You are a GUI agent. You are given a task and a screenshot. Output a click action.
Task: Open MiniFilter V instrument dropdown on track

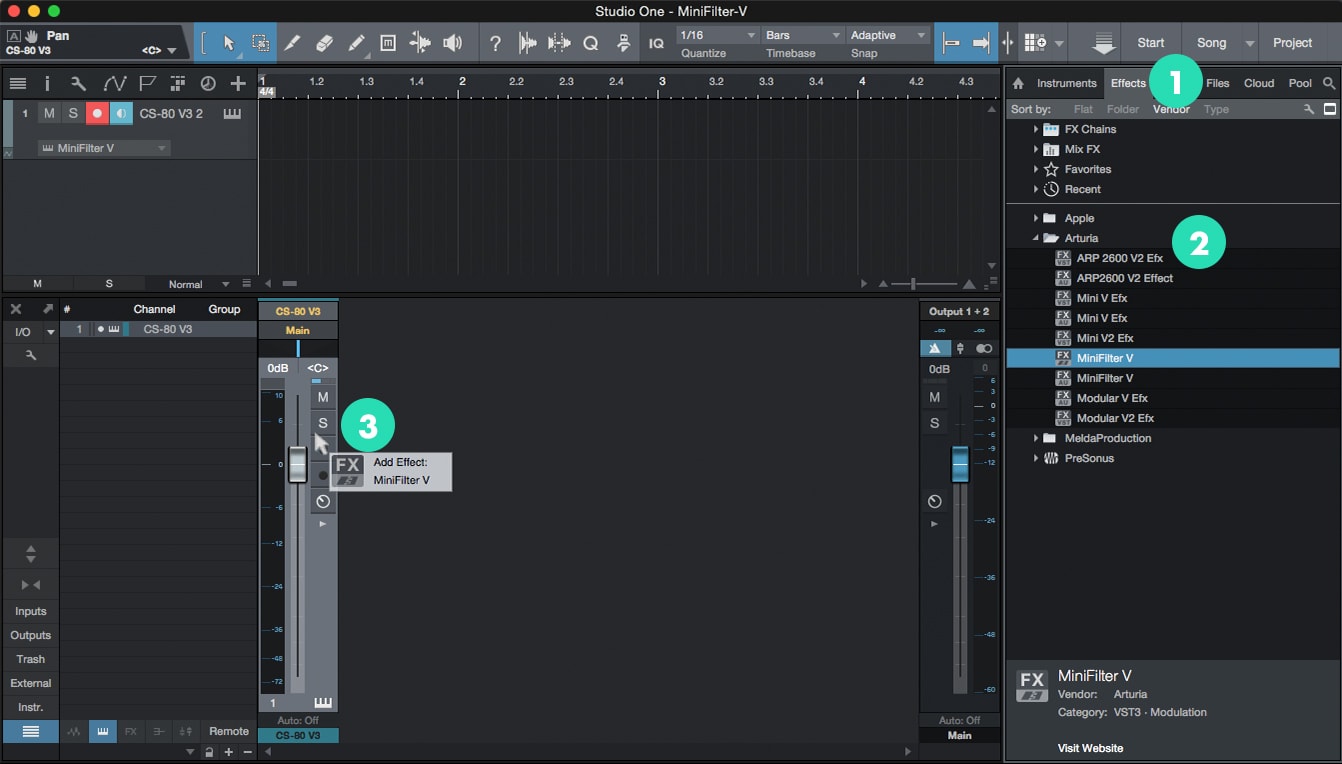(104, 148)
